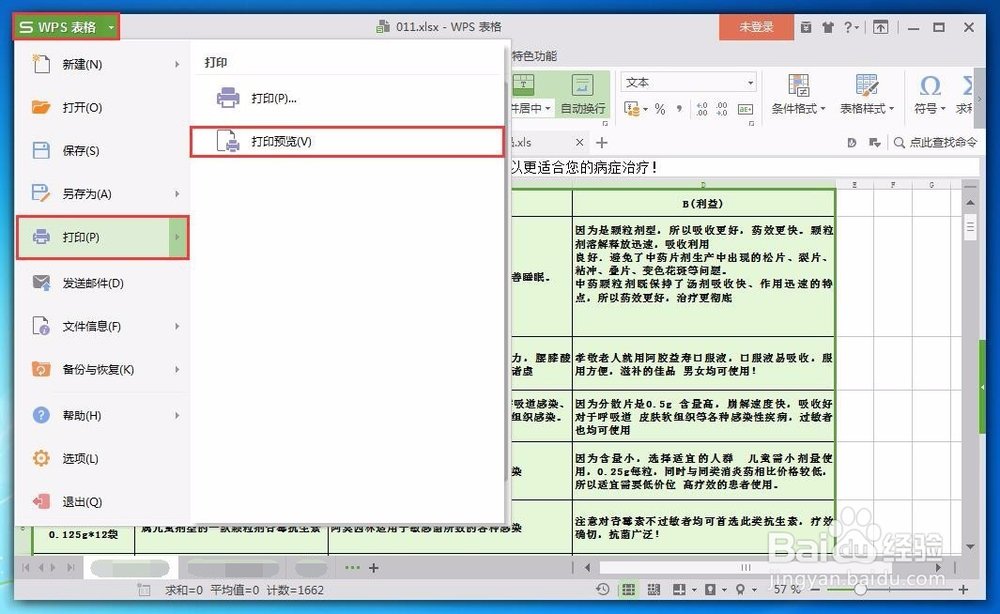Click the side pane expand handle
This screenshot has width=1000, height=614.
983,387
